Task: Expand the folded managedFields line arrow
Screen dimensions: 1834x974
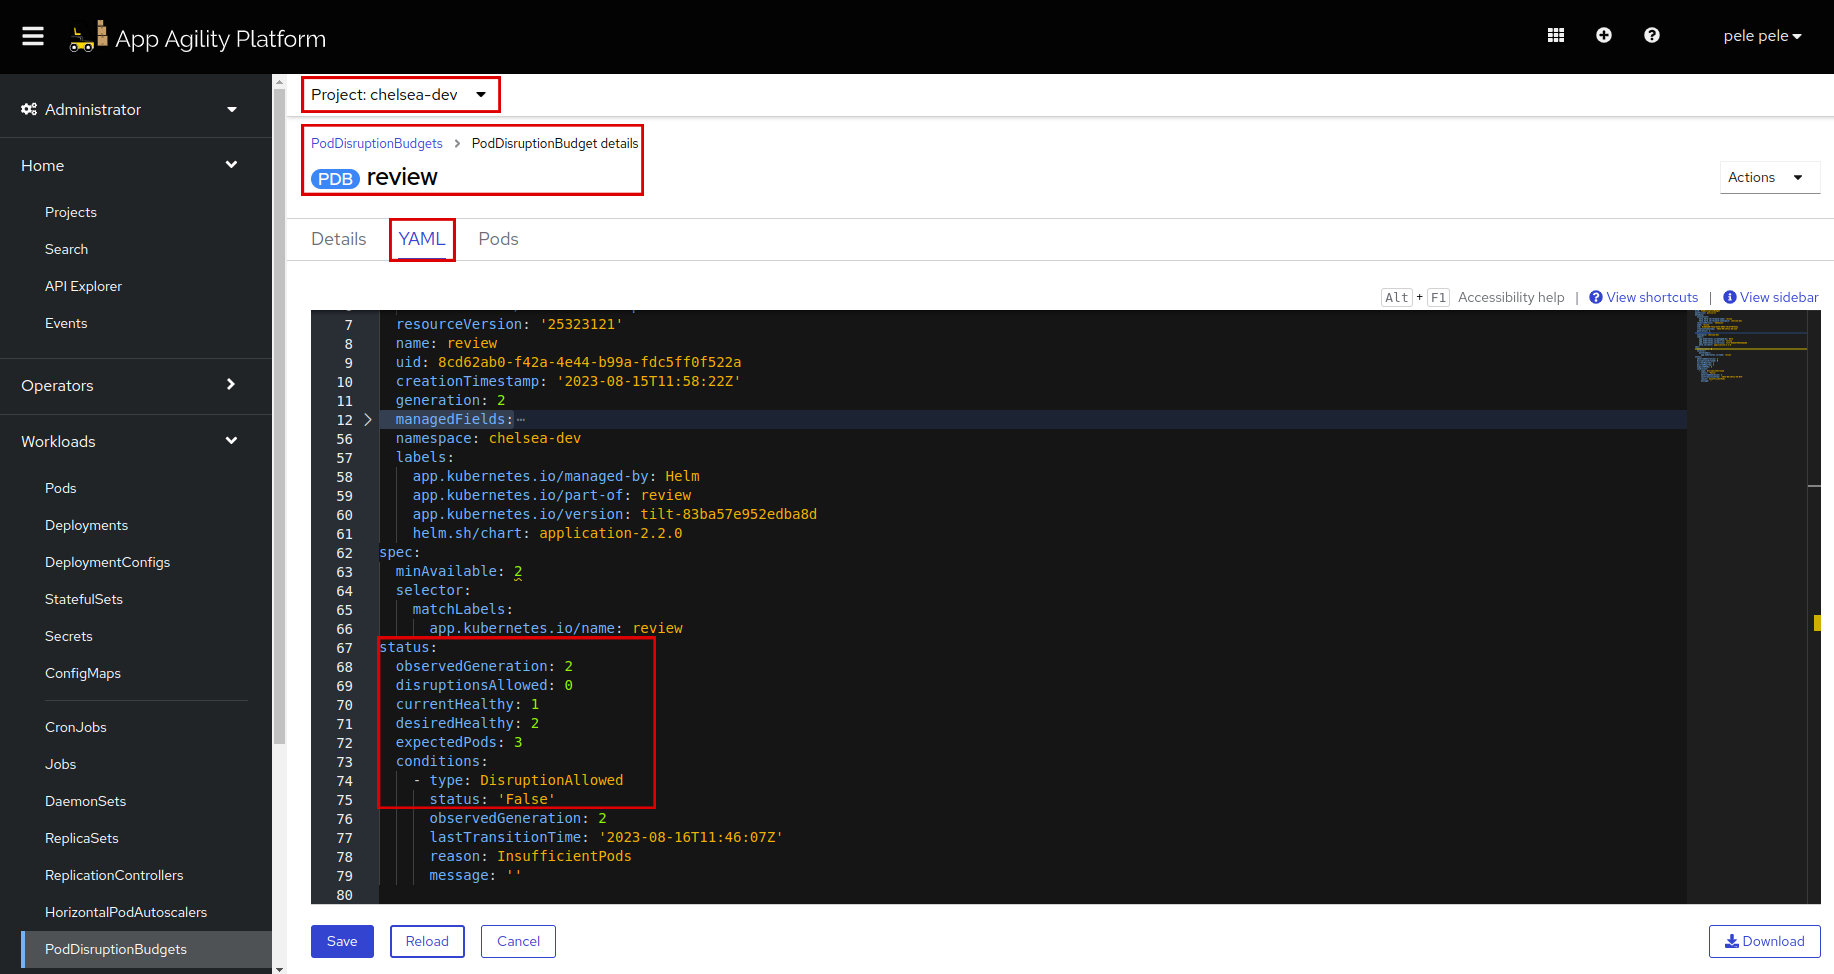Action: [x=368, y=420]
